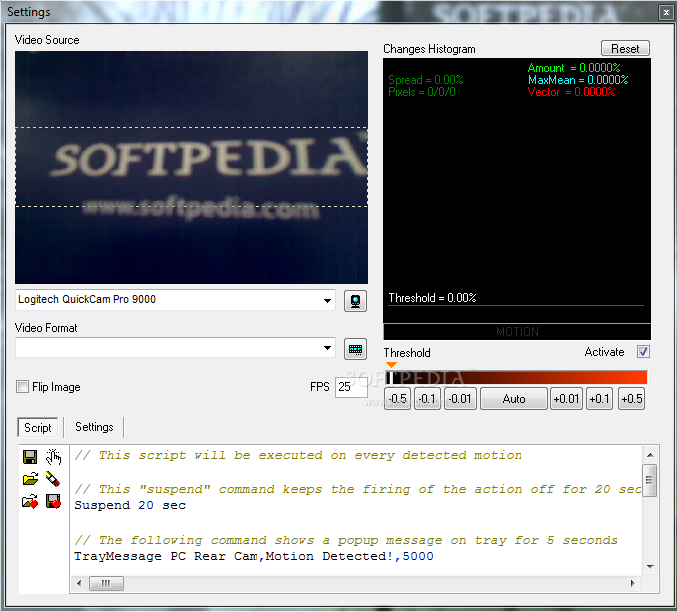The height and width of the screenshot is (612, 677).
Task: Click the video format settings icon button
Action: tap(355, 349)
